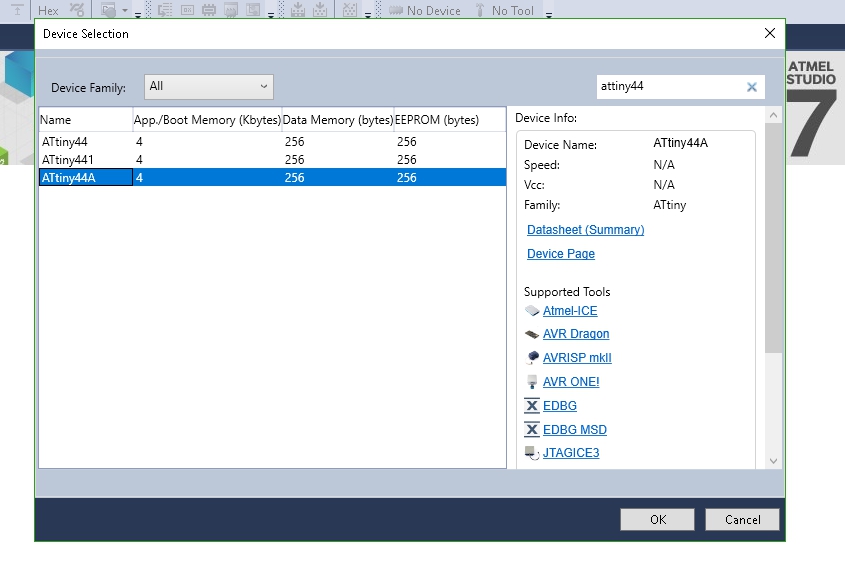This screenshot has width=845, height=580.
Task: Click No Device in main toolbar
Action: [x=425, y=10]
